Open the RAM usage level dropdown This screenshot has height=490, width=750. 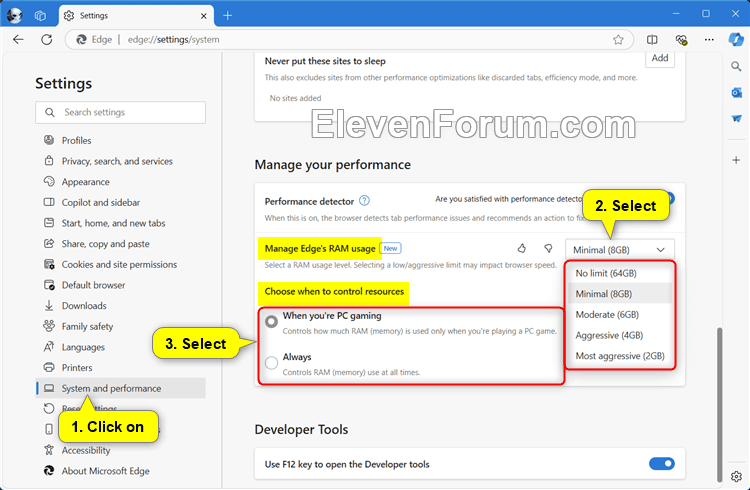tap(619, 250)
